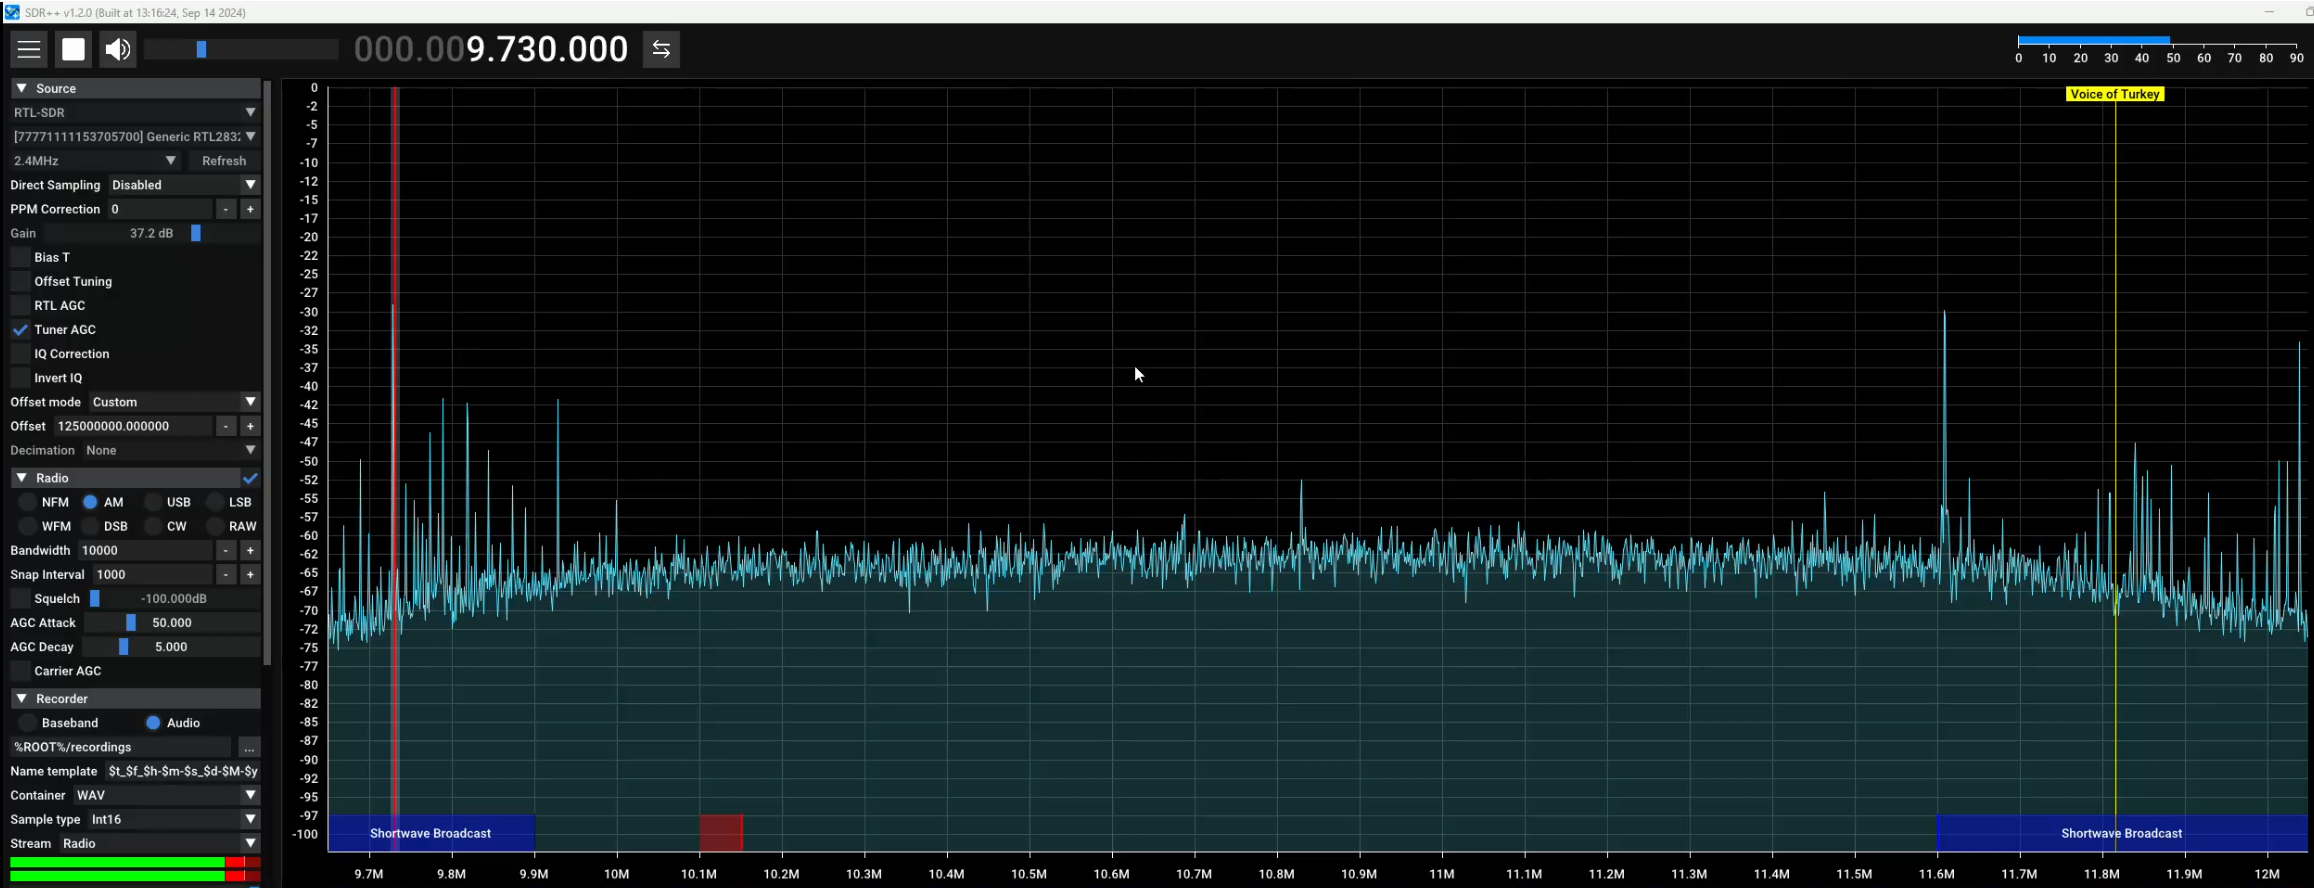2314x888 pixels.
Task: Mute audio with the speaker icon
Action: click(118, 49)
